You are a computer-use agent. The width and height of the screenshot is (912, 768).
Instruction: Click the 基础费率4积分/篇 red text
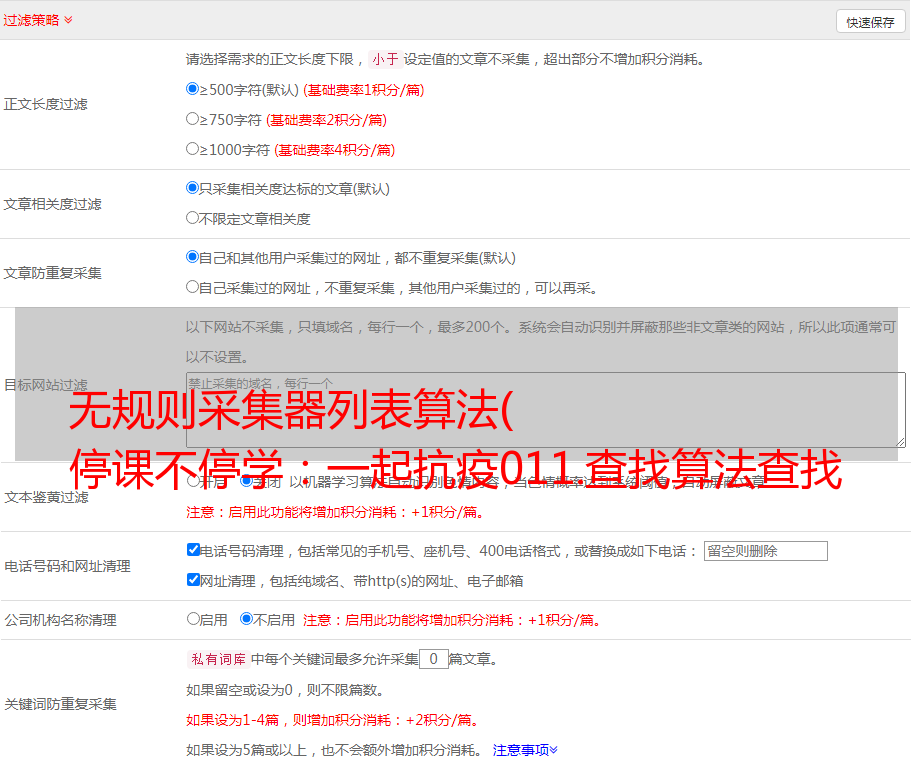335,150
